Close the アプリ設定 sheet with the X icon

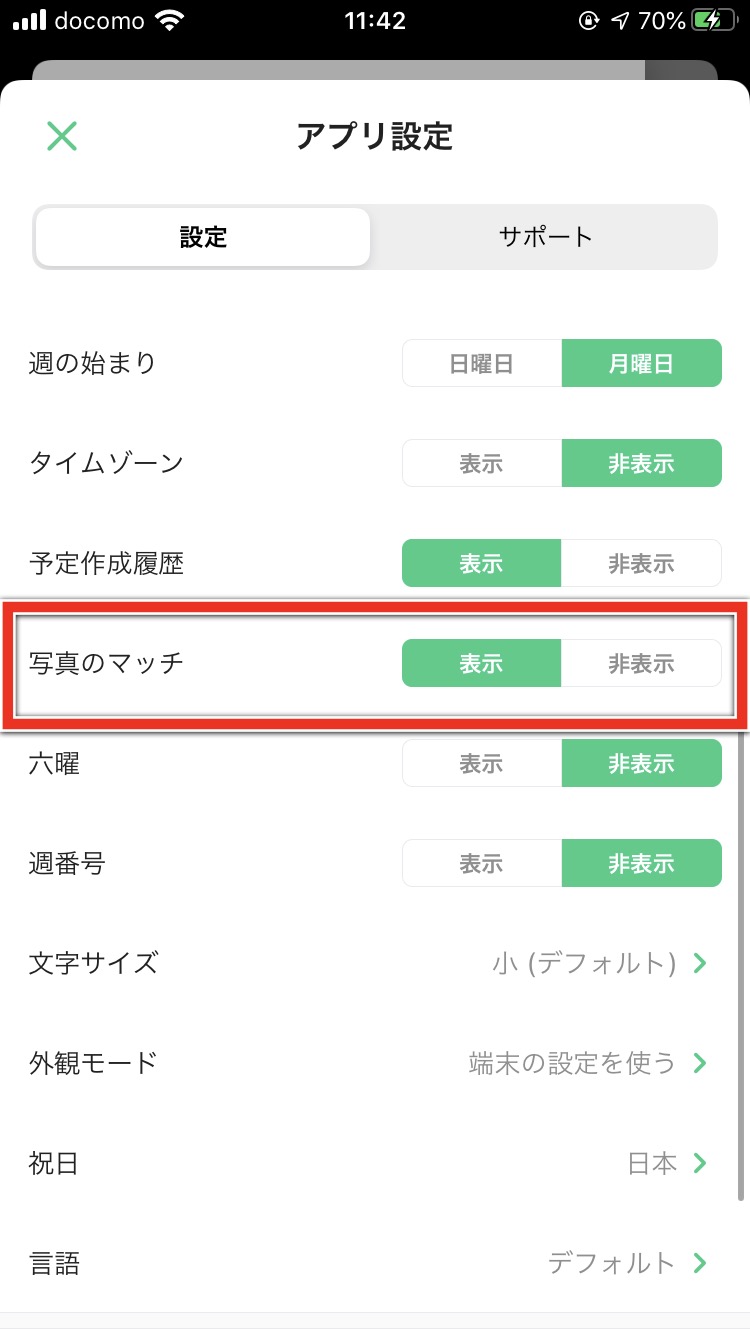pos(62,136)
